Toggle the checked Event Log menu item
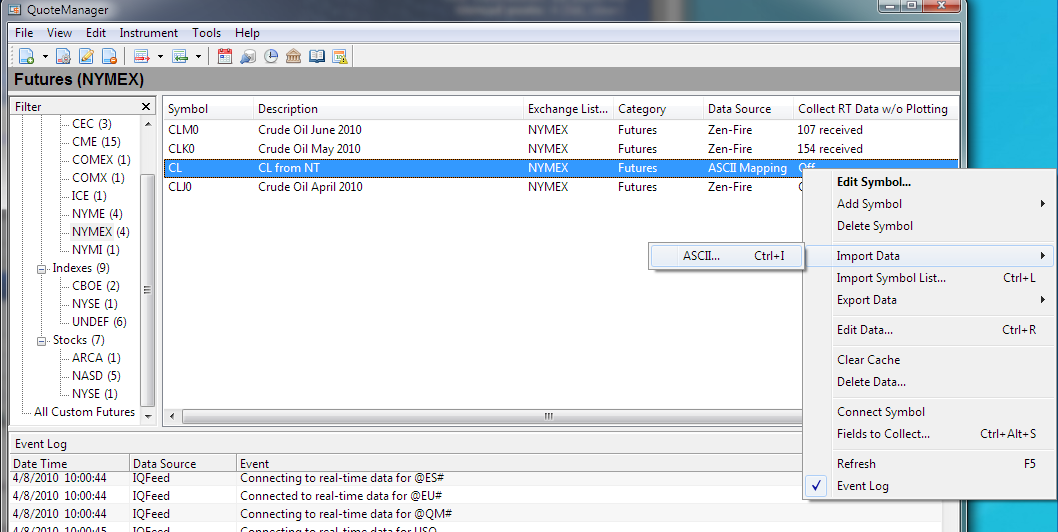1058x532 pixels. pyautogui.click(x=928, y=486)
